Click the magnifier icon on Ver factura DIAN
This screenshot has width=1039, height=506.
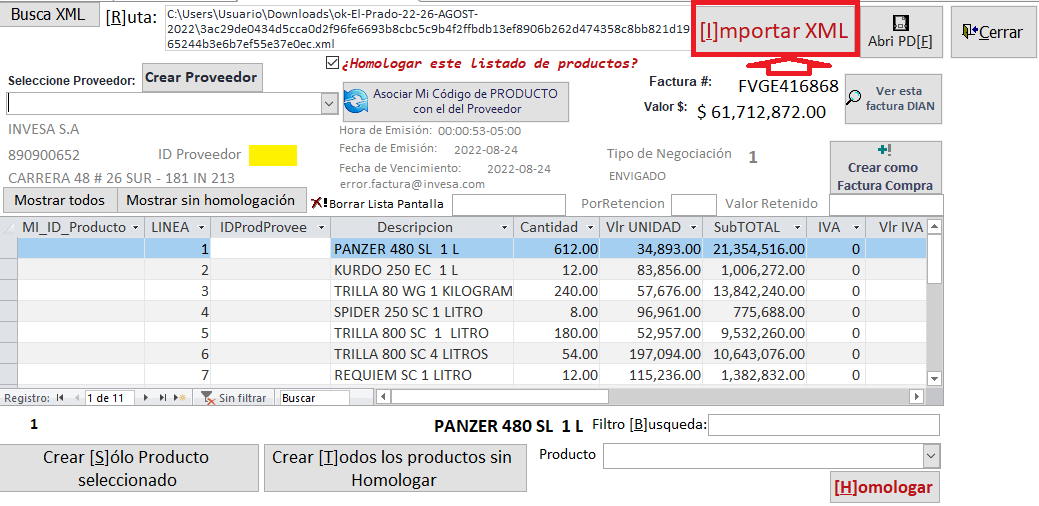click(x=855, y=98)
